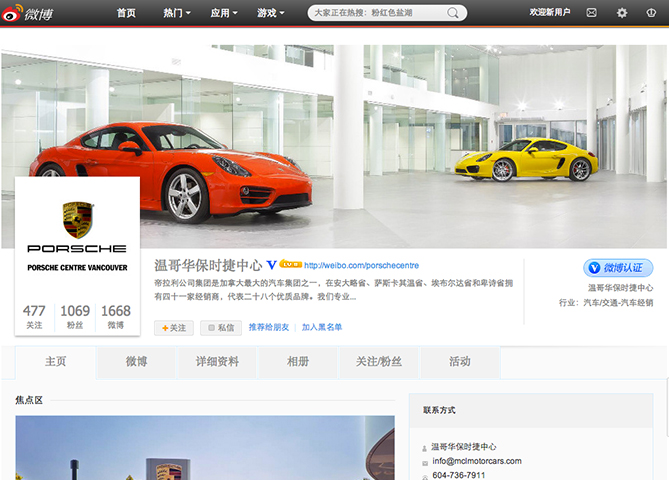Select the 主页 tab
The height and width of the screenshot is (480, 669).
(55, 362)
